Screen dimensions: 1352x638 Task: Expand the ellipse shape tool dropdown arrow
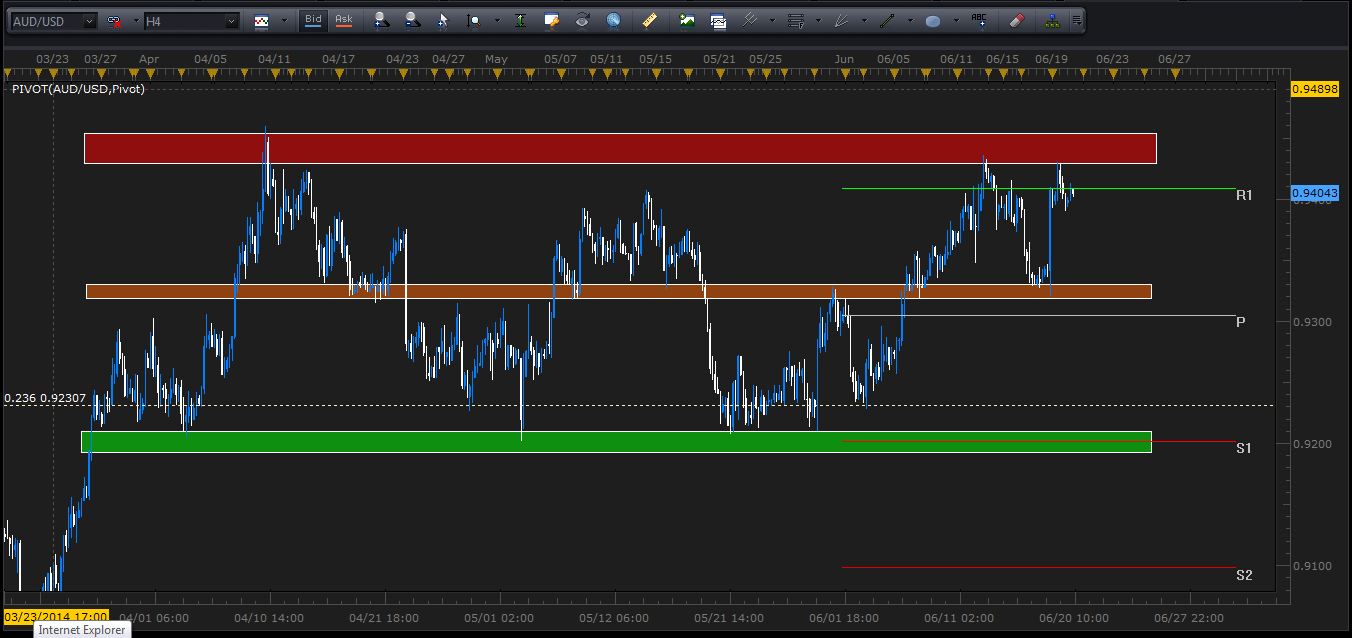[x=956, y=20]
